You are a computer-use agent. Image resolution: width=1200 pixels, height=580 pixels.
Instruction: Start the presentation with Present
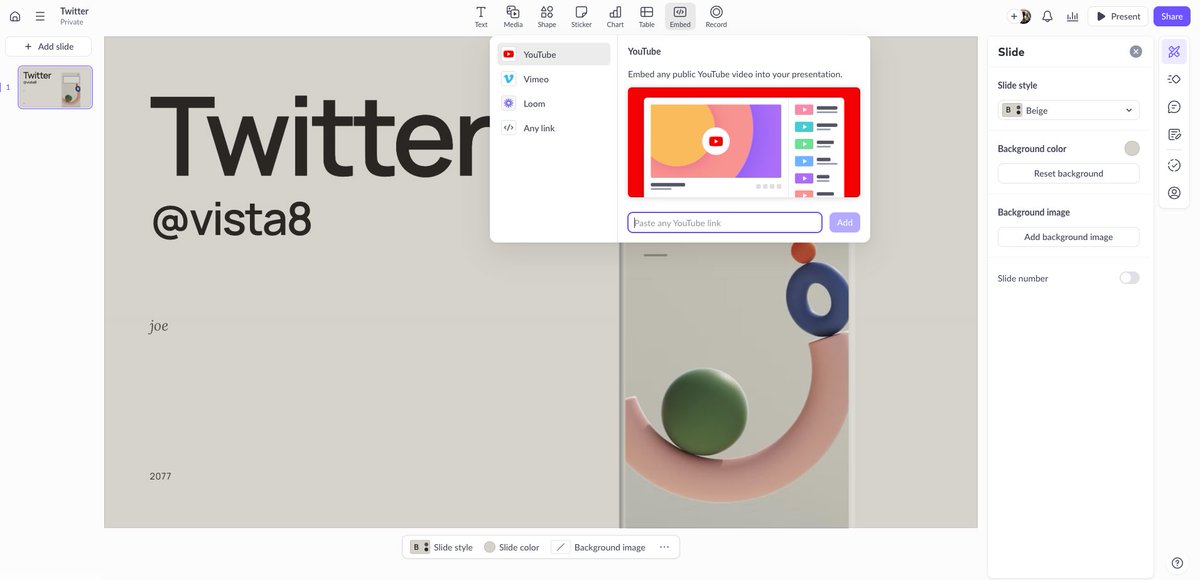tap(1118, 16)
